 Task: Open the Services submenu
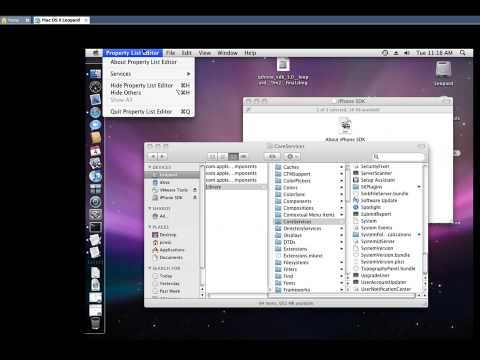(x=149, y=74)
